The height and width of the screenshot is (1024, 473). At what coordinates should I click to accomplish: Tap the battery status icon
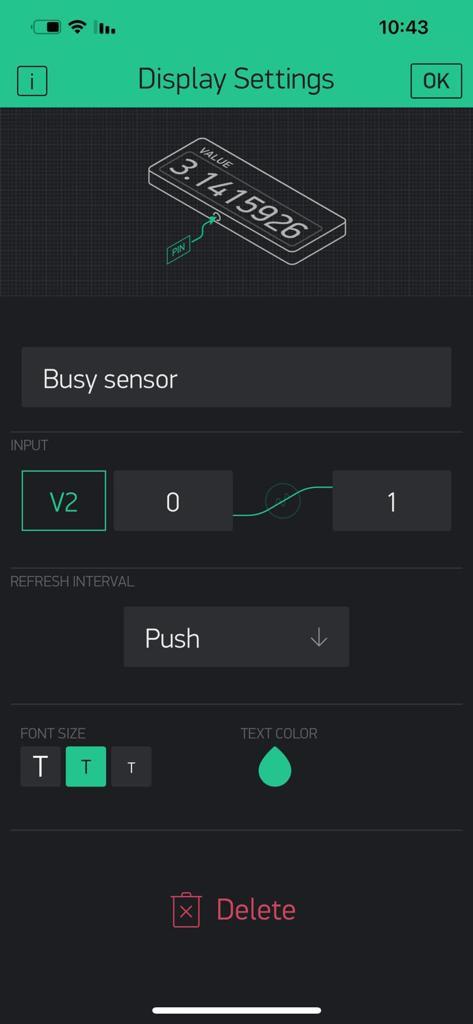click(46, 27)
